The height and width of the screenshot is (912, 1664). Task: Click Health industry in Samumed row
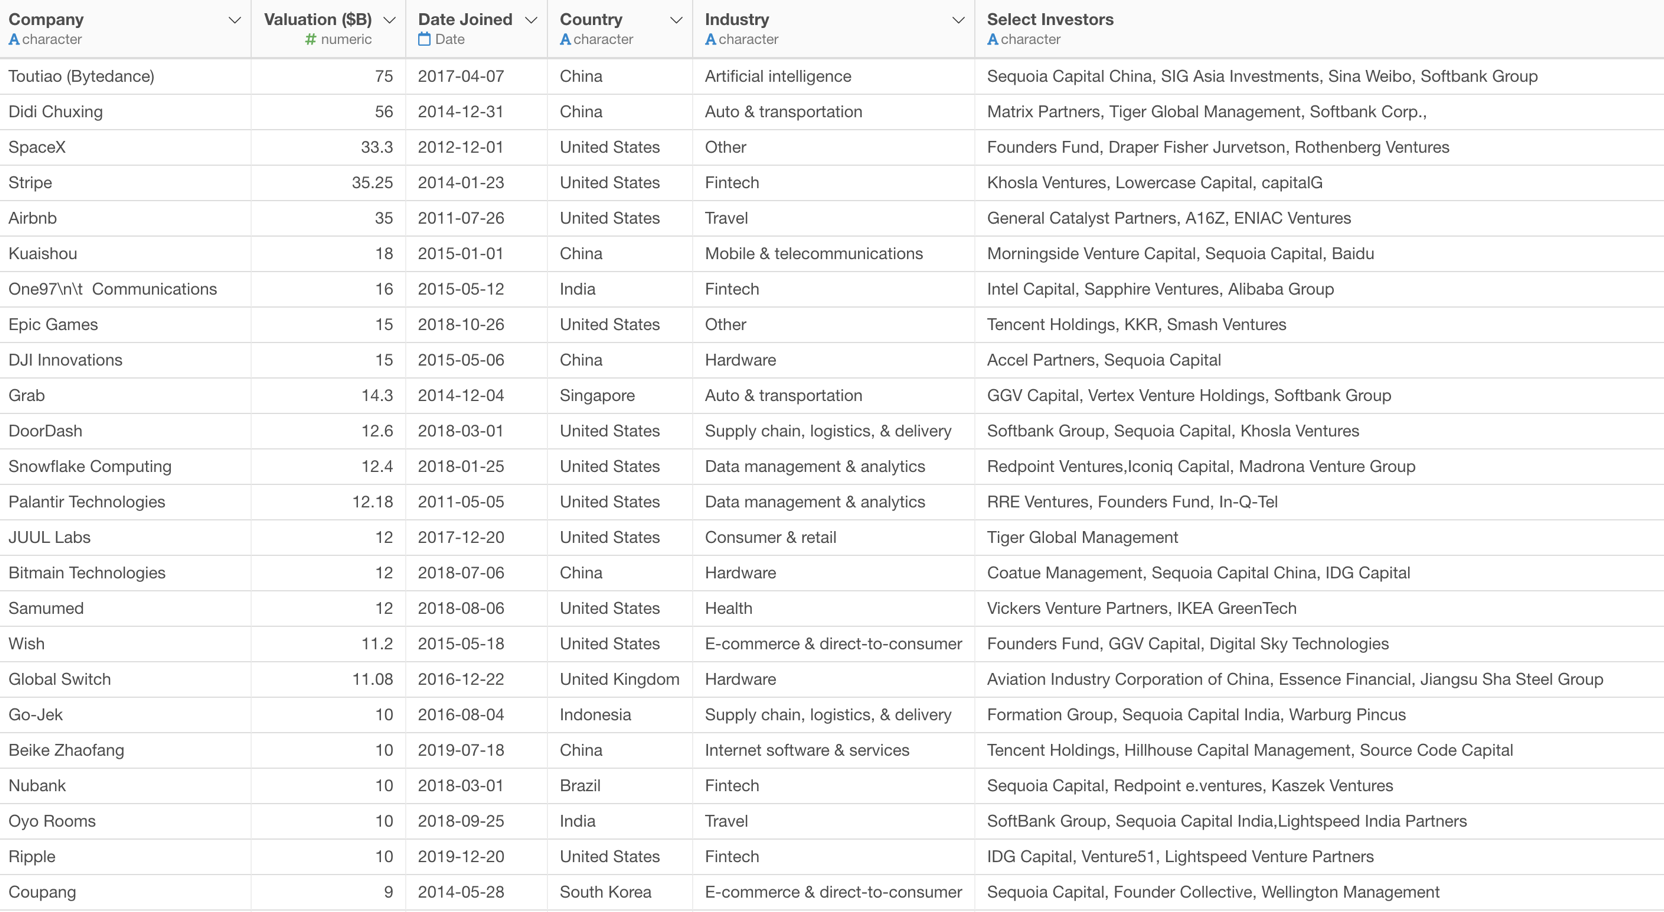(x=728, y=609)
